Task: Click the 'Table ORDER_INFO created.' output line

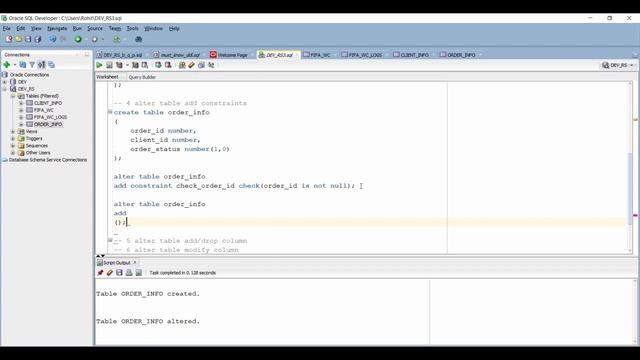Action: click(x=148, y=294)
